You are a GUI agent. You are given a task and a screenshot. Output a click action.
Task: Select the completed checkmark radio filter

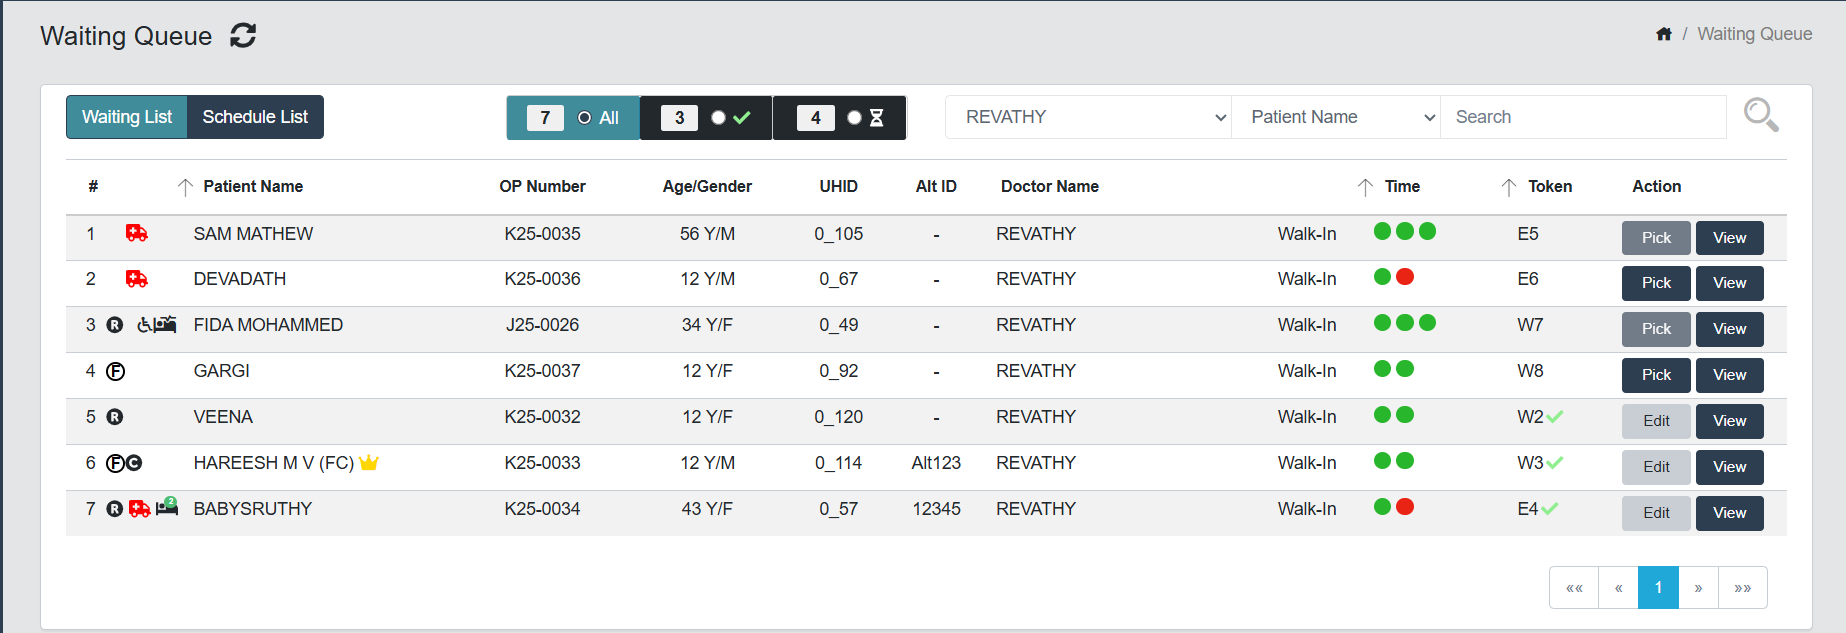click(718, 118)
